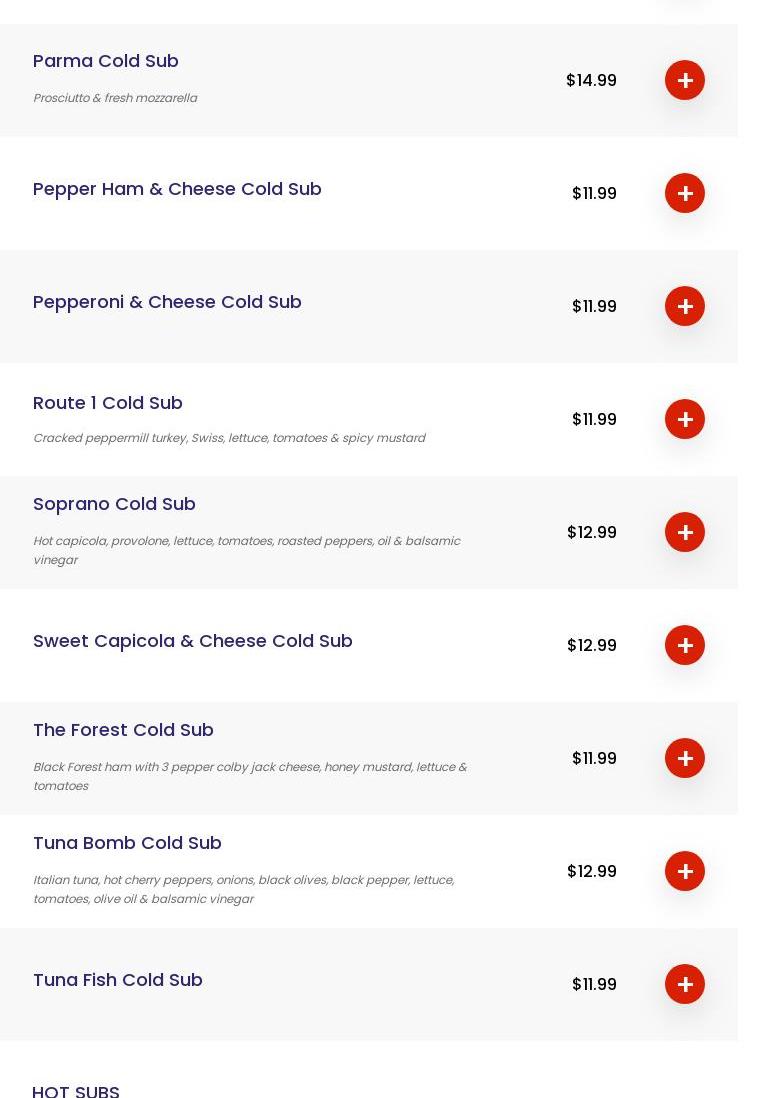Click plus icon for Pepperoni & Cheese Sub
770x1098 pixels.
click(x=684, y=306)
